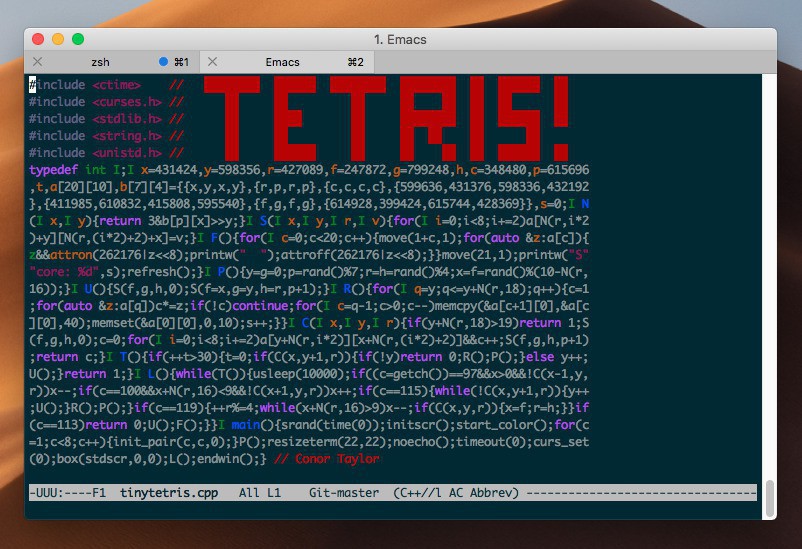
Task: Click Git-master in the mode line
Action: coord(344,493)
